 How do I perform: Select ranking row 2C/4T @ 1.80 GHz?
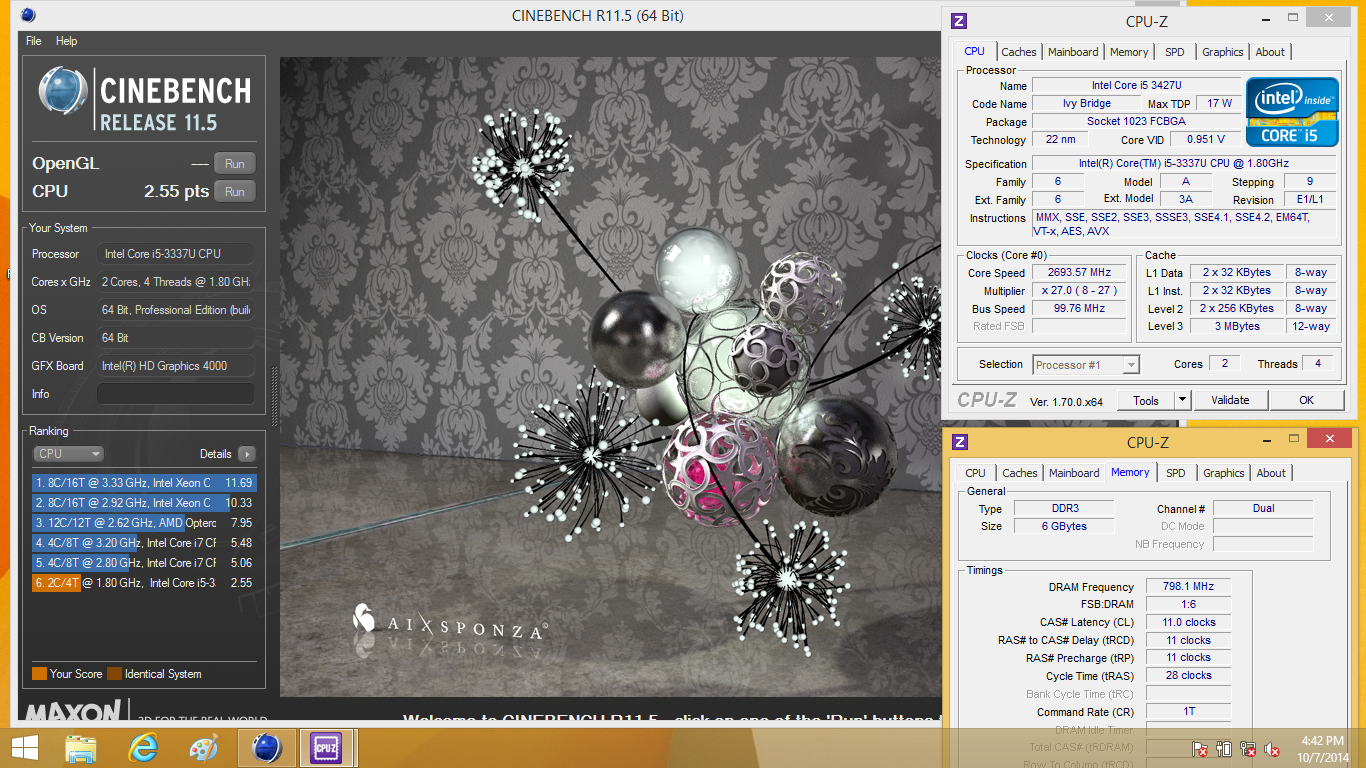click(145, 583)
